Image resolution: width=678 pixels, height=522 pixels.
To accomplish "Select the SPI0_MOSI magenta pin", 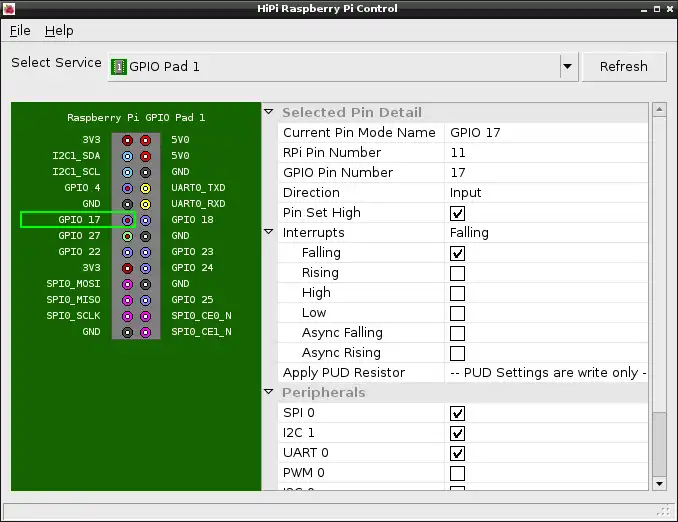I will pos(127,284).
